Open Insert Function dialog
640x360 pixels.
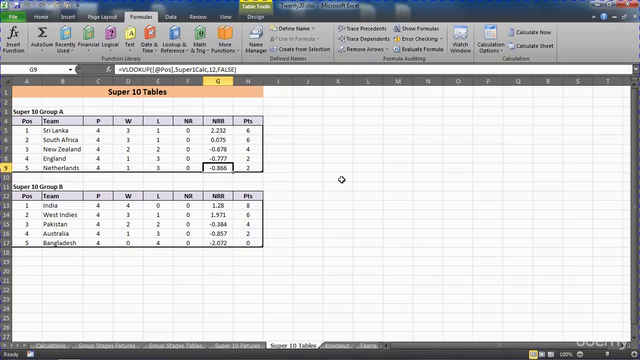pos(13,39)
